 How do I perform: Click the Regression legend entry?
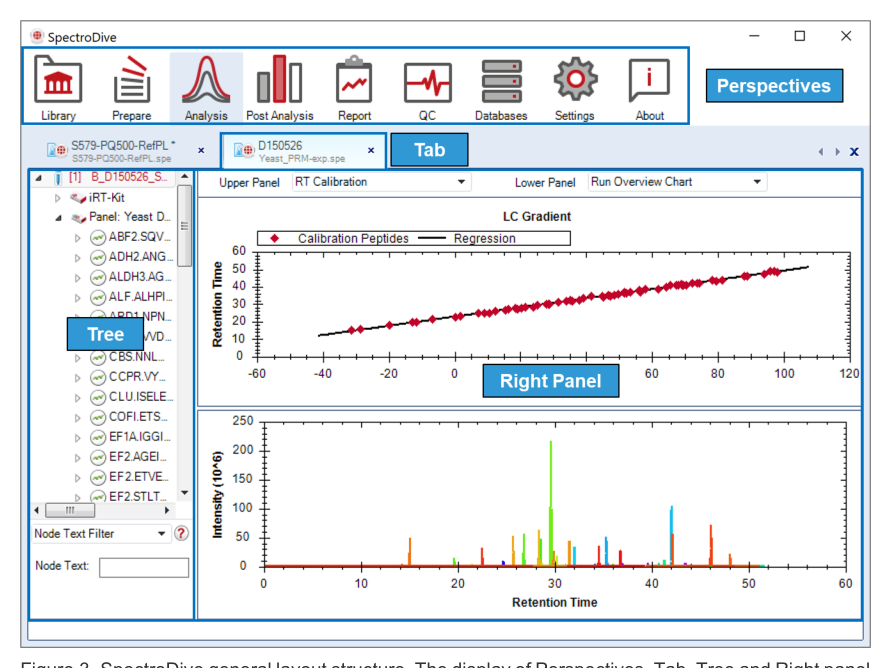pos(467,239)
